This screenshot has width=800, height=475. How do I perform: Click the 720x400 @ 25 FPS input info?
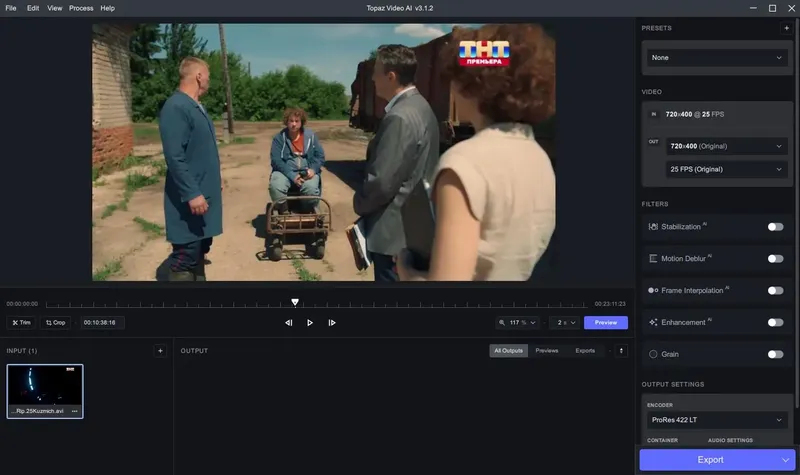tap(694, 114)
